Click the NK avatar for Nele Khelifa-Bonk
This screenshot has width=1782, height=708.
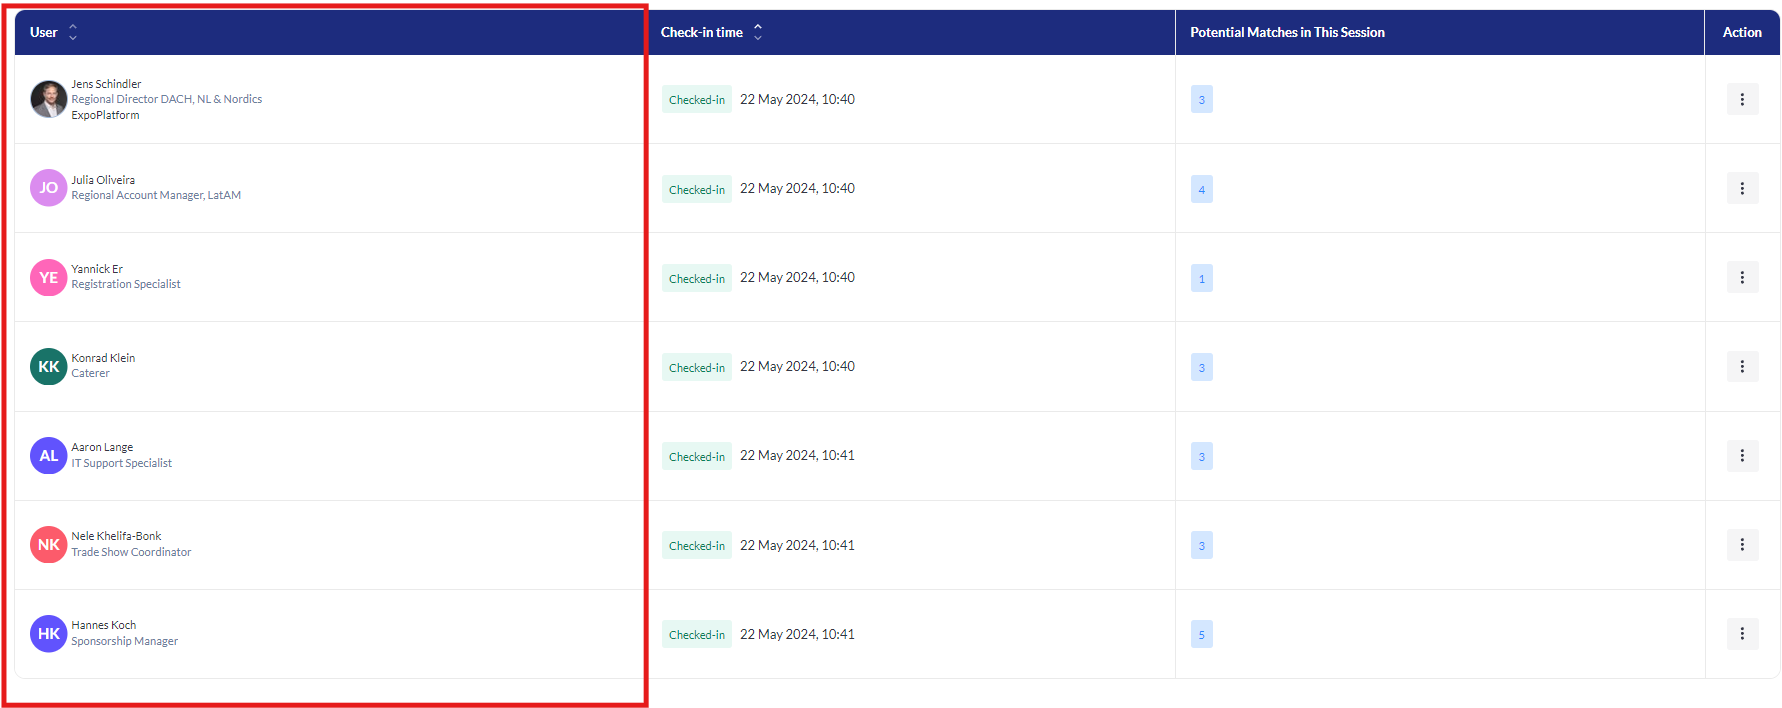point(48,544)
